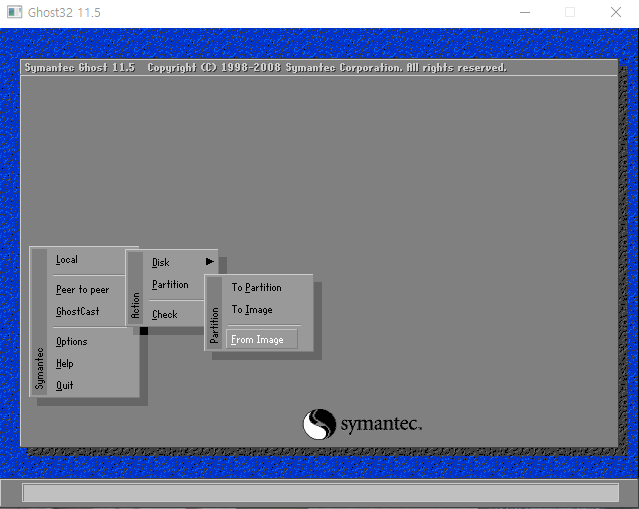Viewport: 639px width, 509px height.
Task: Open the Options menu entry
Action: pyautogui.click(x=72, y=342)
